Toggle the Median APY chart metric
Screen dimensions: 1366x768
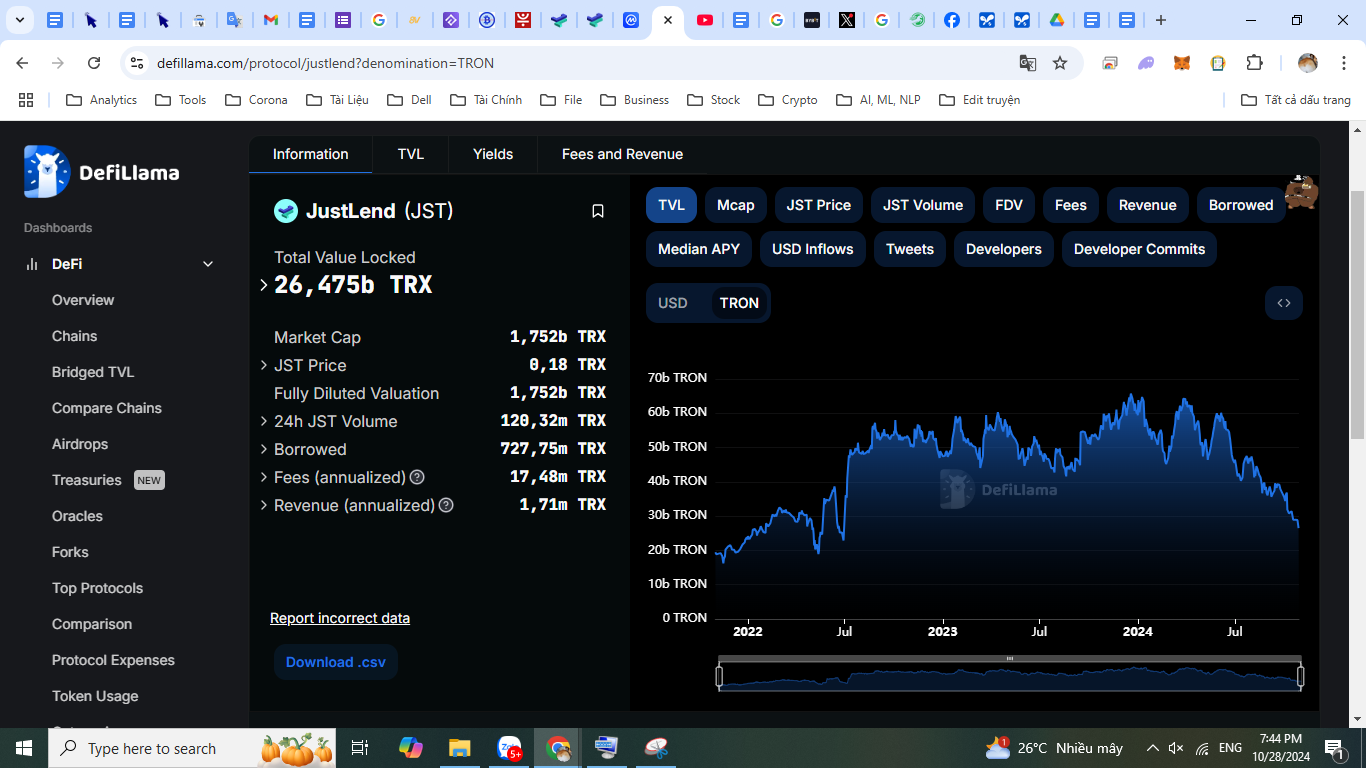699,249
